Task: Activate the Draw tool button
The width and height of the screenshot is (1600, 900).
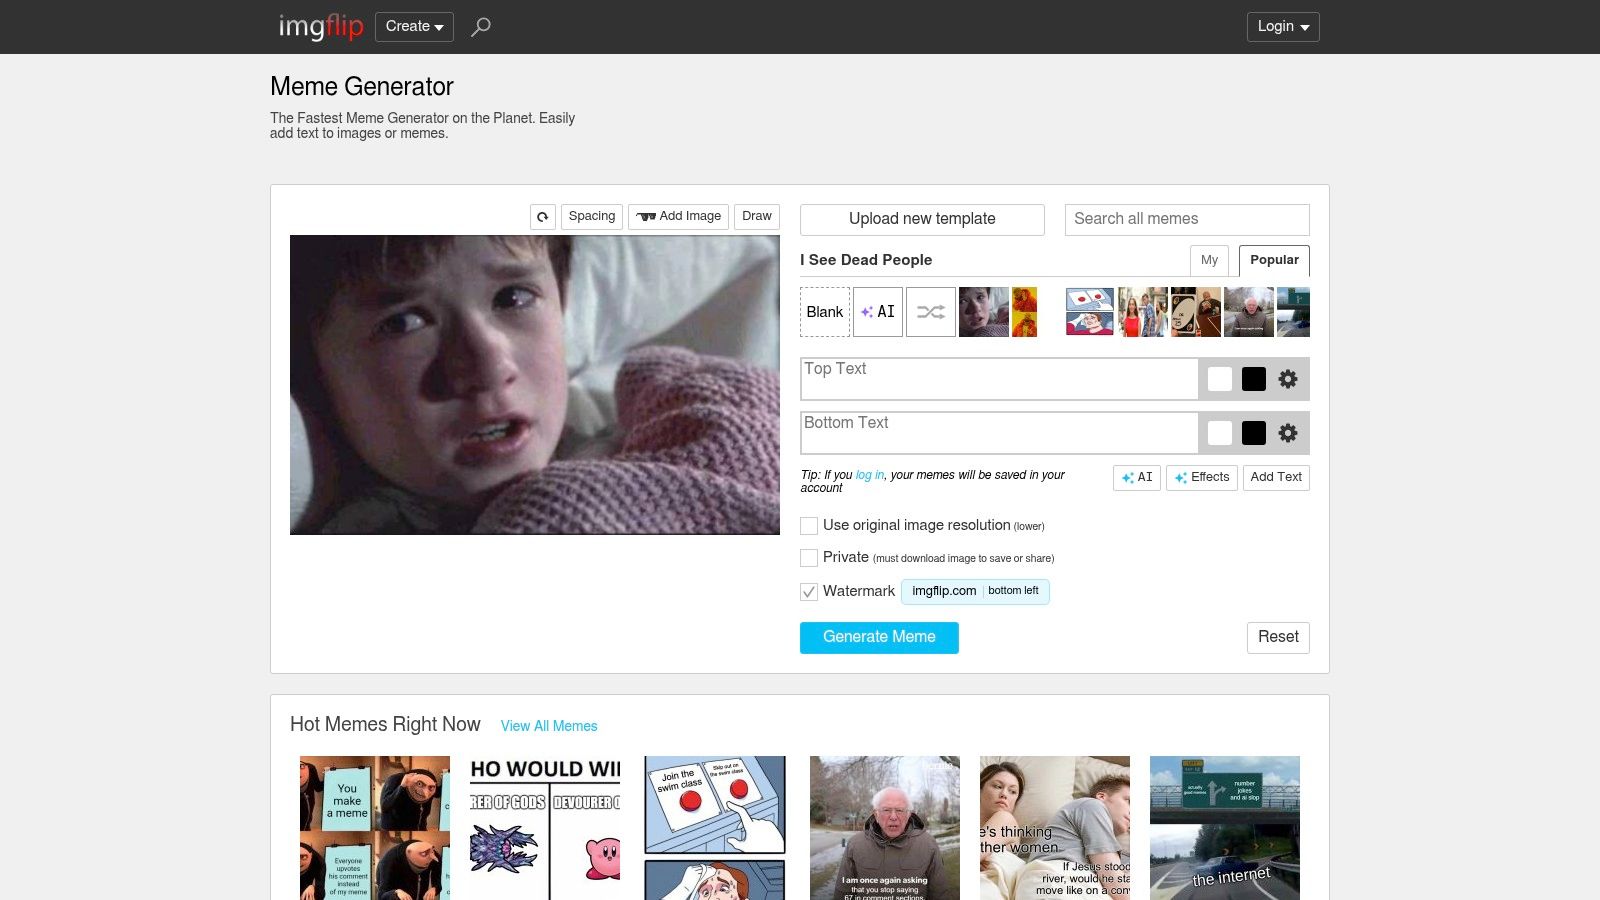Action: [x=757, y=217]
